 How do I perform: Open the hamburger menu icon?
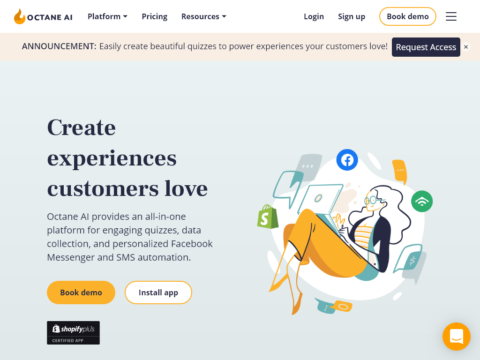click(x=451, y=16)
